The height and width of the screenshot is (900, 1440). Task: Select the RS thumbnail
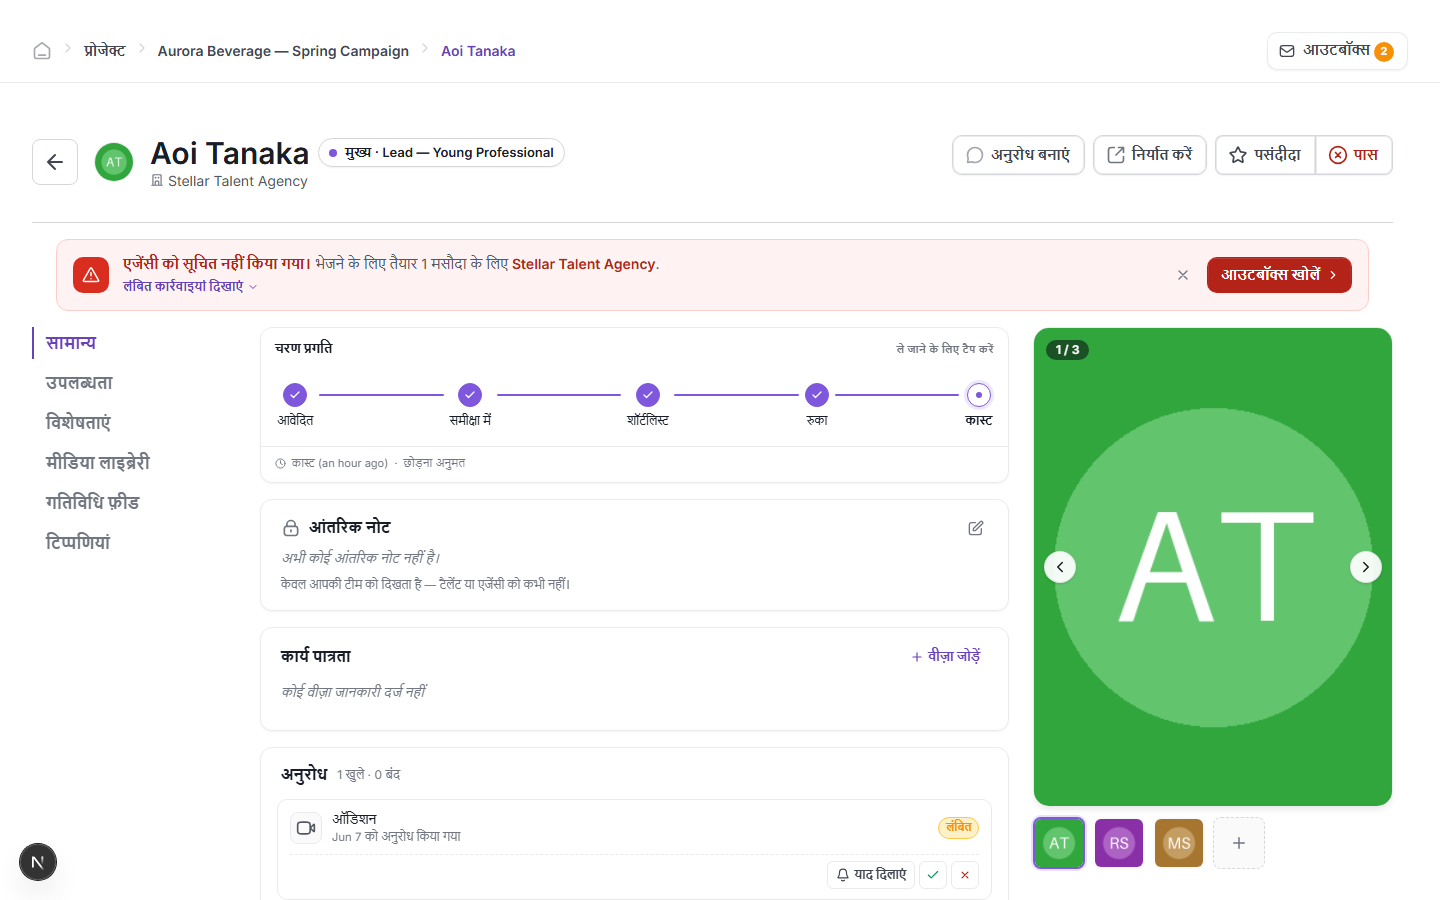[x=1119, y=843]
